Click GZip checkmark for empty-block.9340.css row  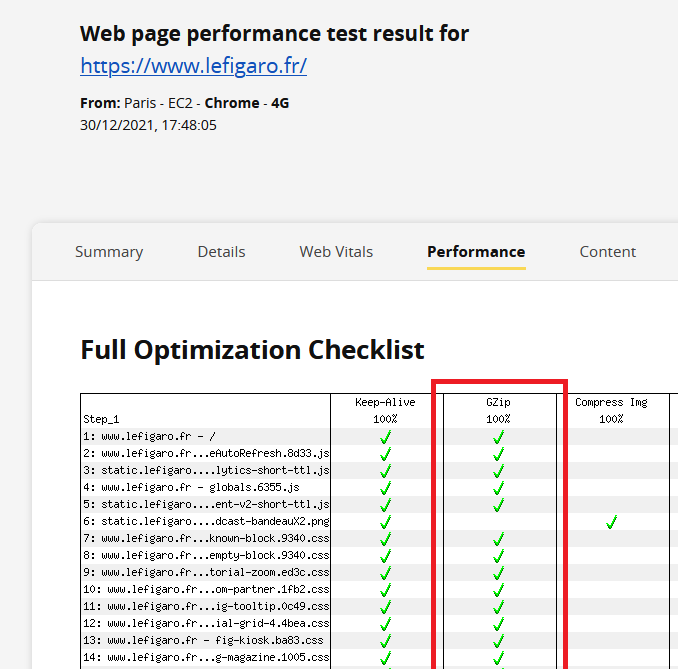pos(498,556)
